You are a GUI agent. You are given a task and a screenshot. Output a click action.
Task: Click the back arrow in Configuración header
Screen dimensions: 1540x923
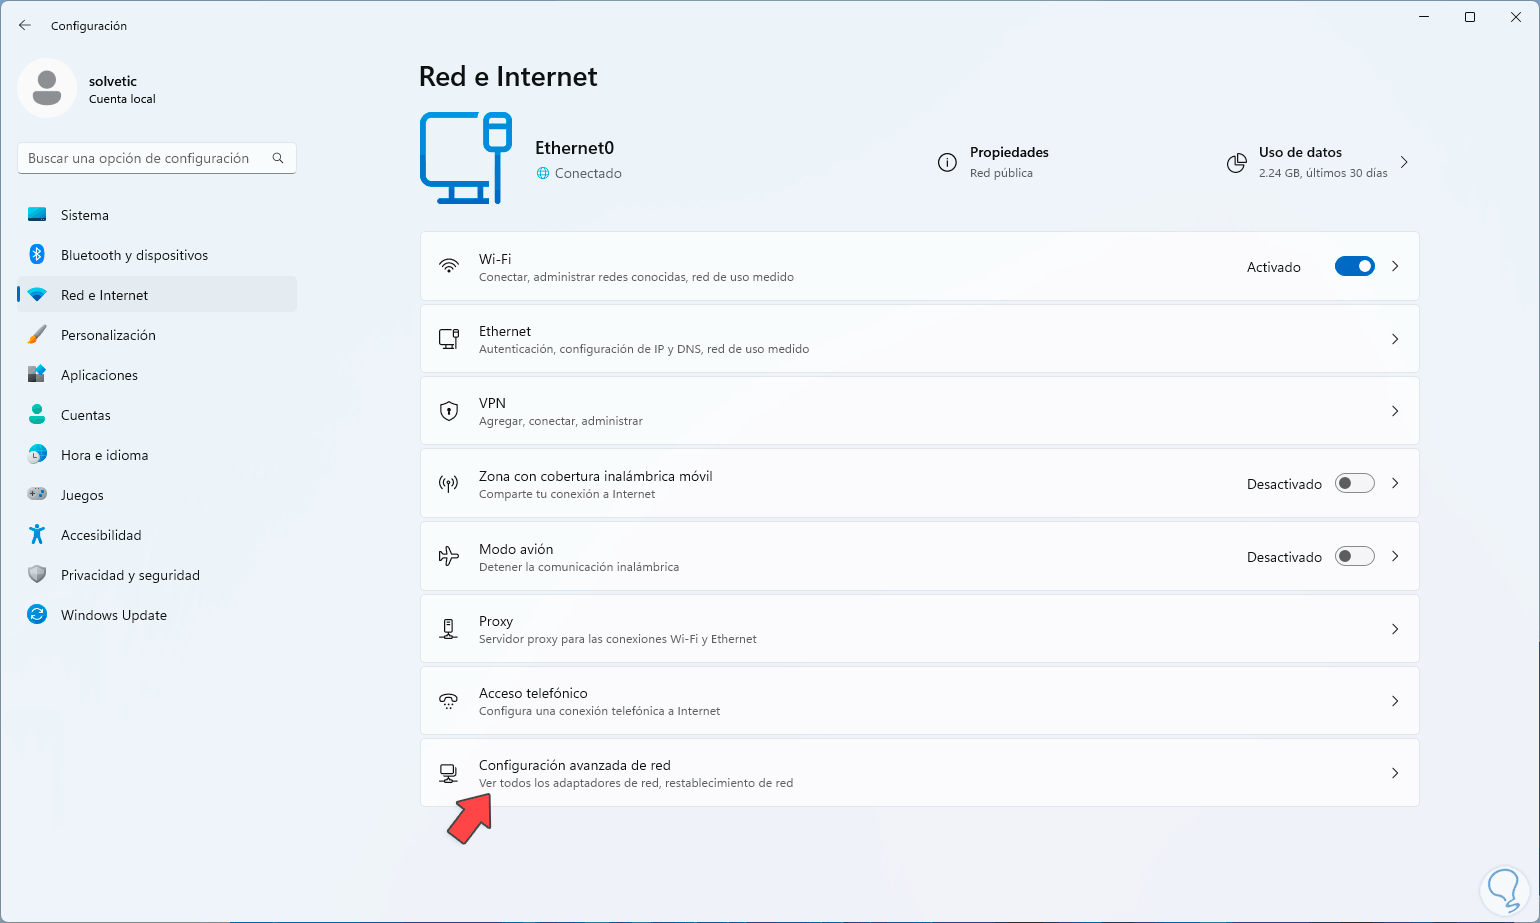(25, 25)
